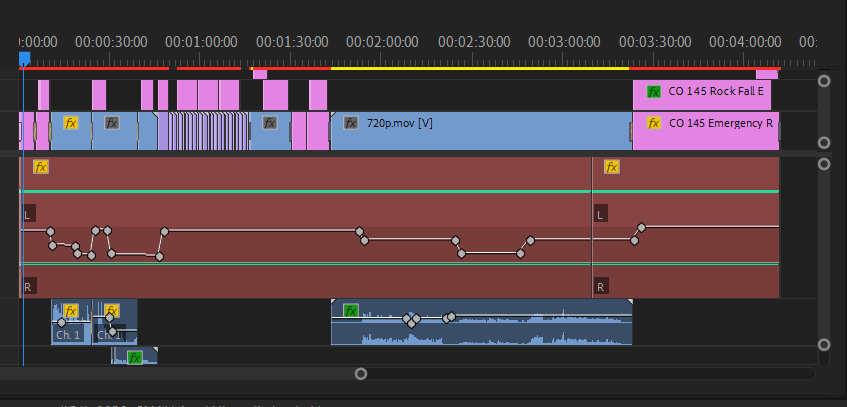Click the gray fx badge on 720p.mov clip
This screenshot has height=407, width=847.
[351, 123]
